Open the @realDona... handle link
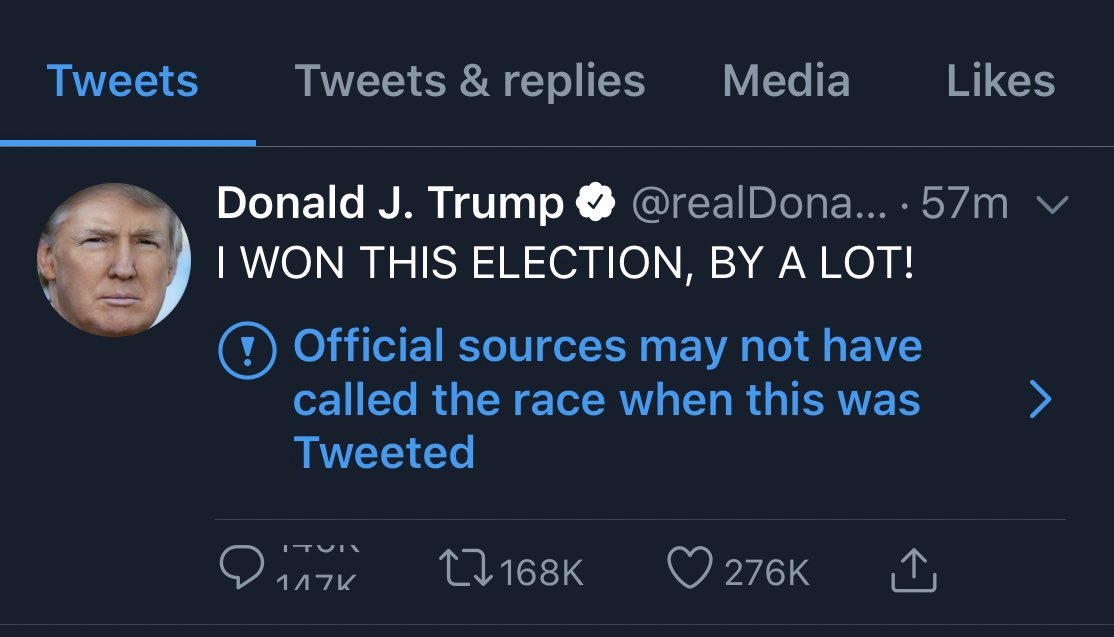1114x637 pixels. click(x=759, y=204)
